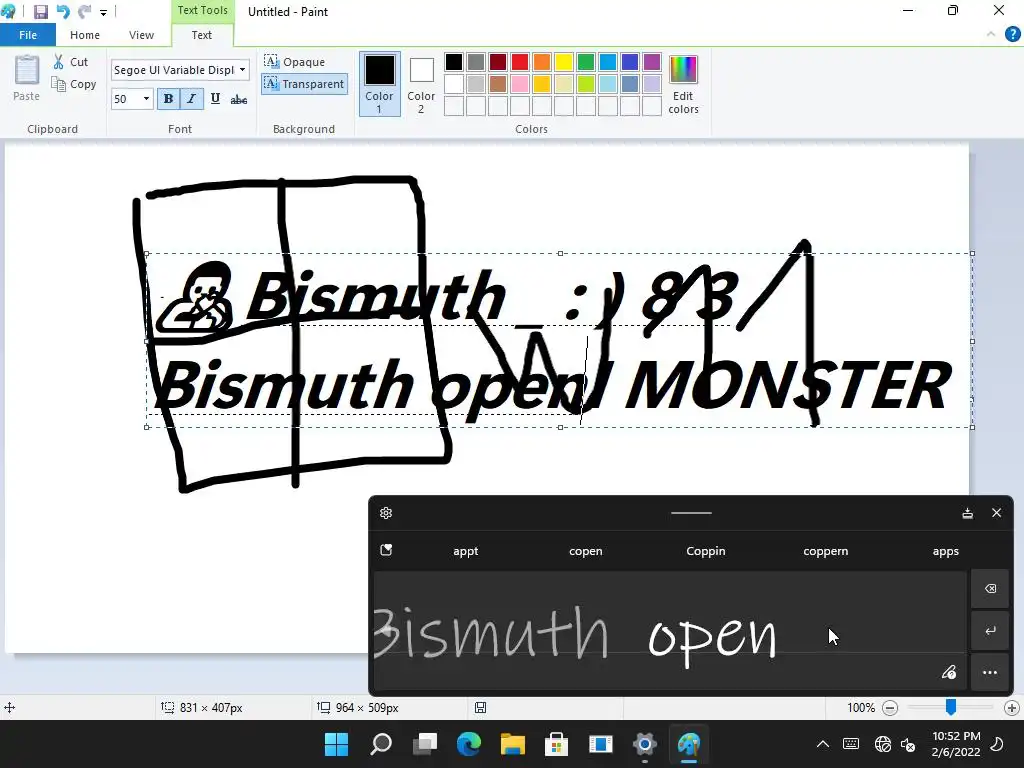Viewport: 1024px width, 768px height.
Task: Choose the suggestion 'coppern'
Action: [x=825, y=551]
